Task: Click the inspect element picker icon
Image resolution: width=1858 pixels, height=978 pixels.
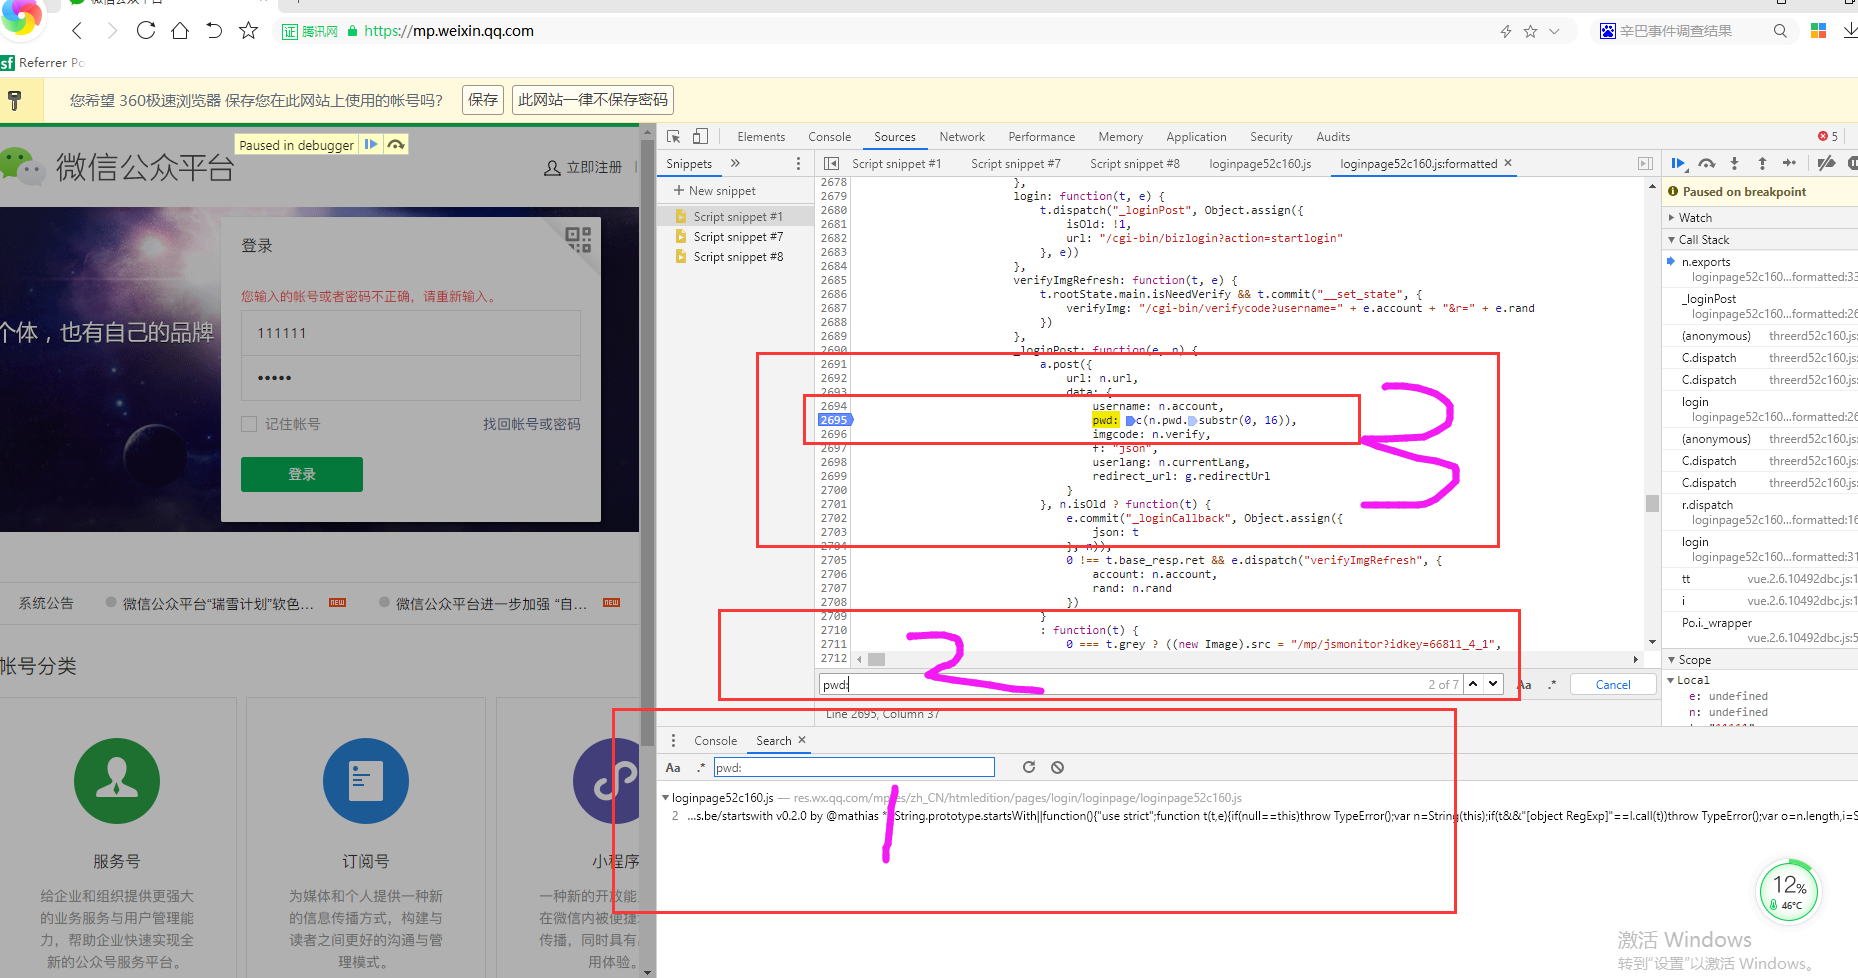Action: (x=674, y=137)
